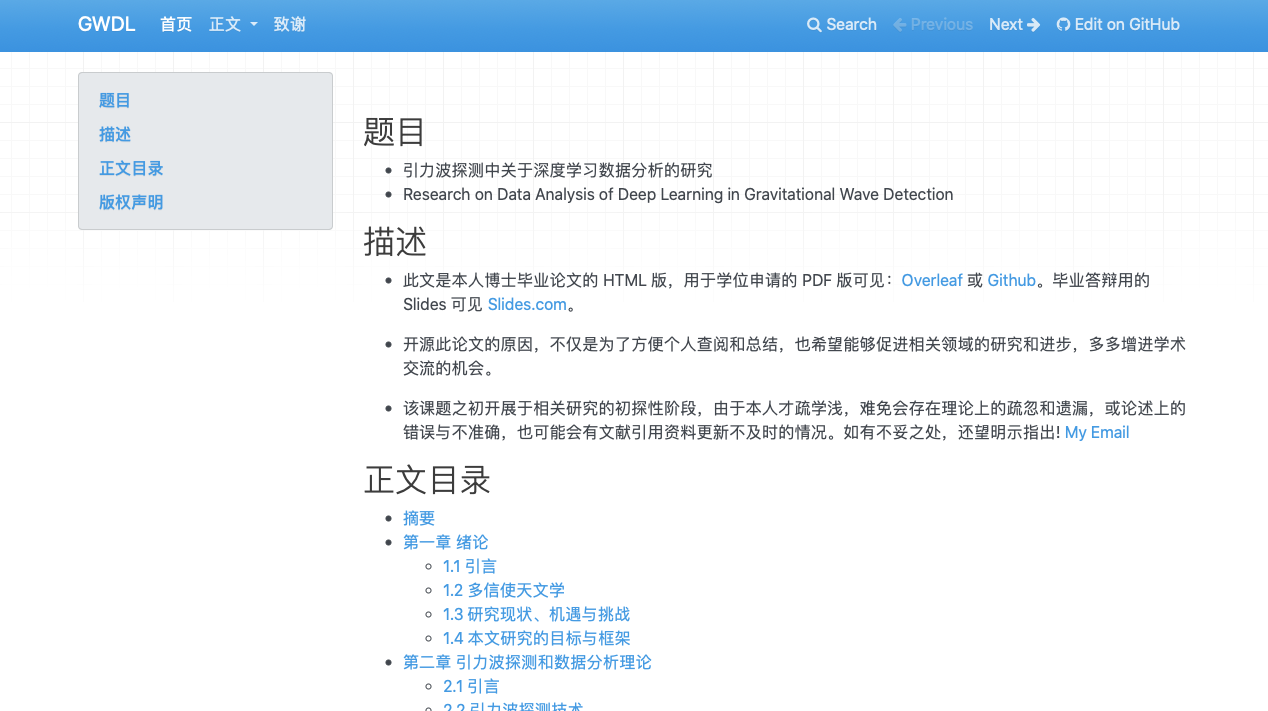
Task: Open section 1.2 多信使天文学
Action: click(503, 590)
